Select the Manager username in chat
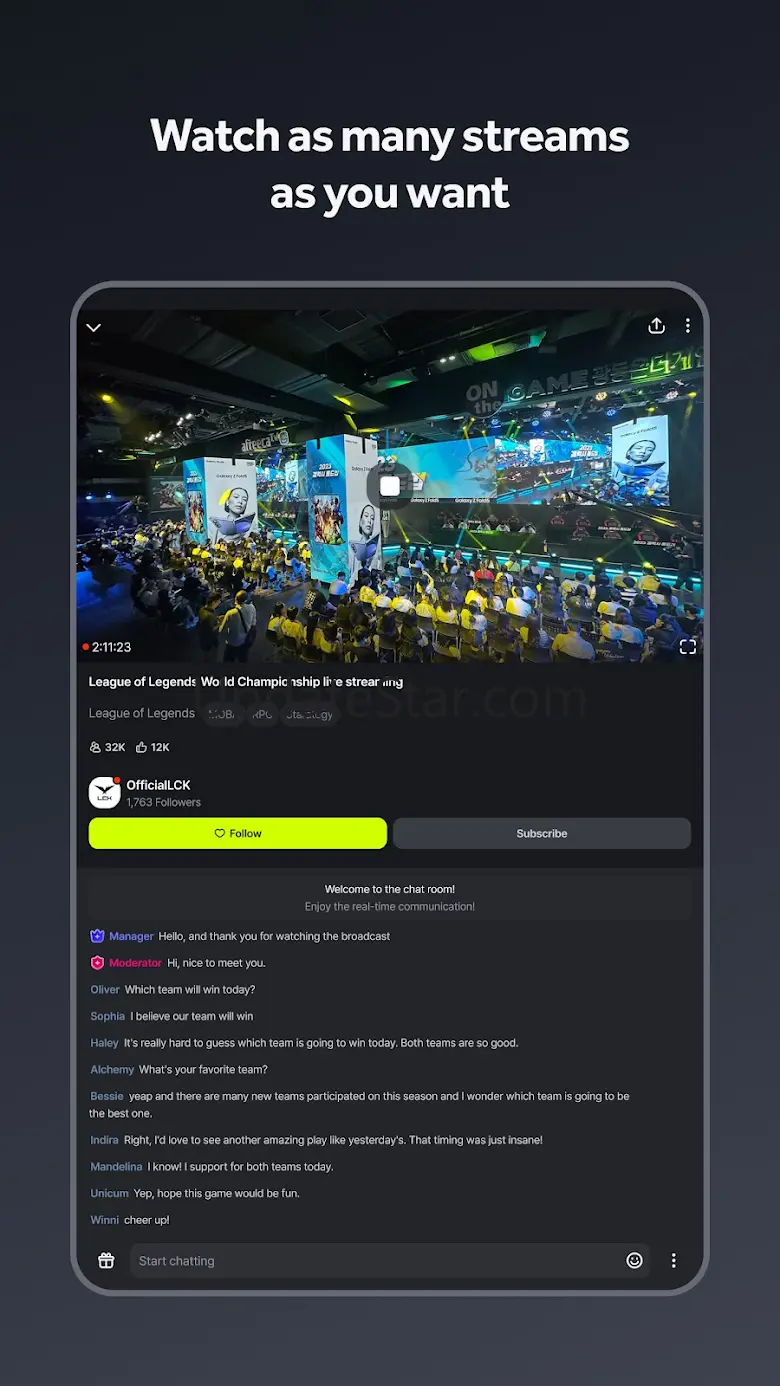This screenshot has width=780, height=1386. pyautogui.click(x=131, y=936)
